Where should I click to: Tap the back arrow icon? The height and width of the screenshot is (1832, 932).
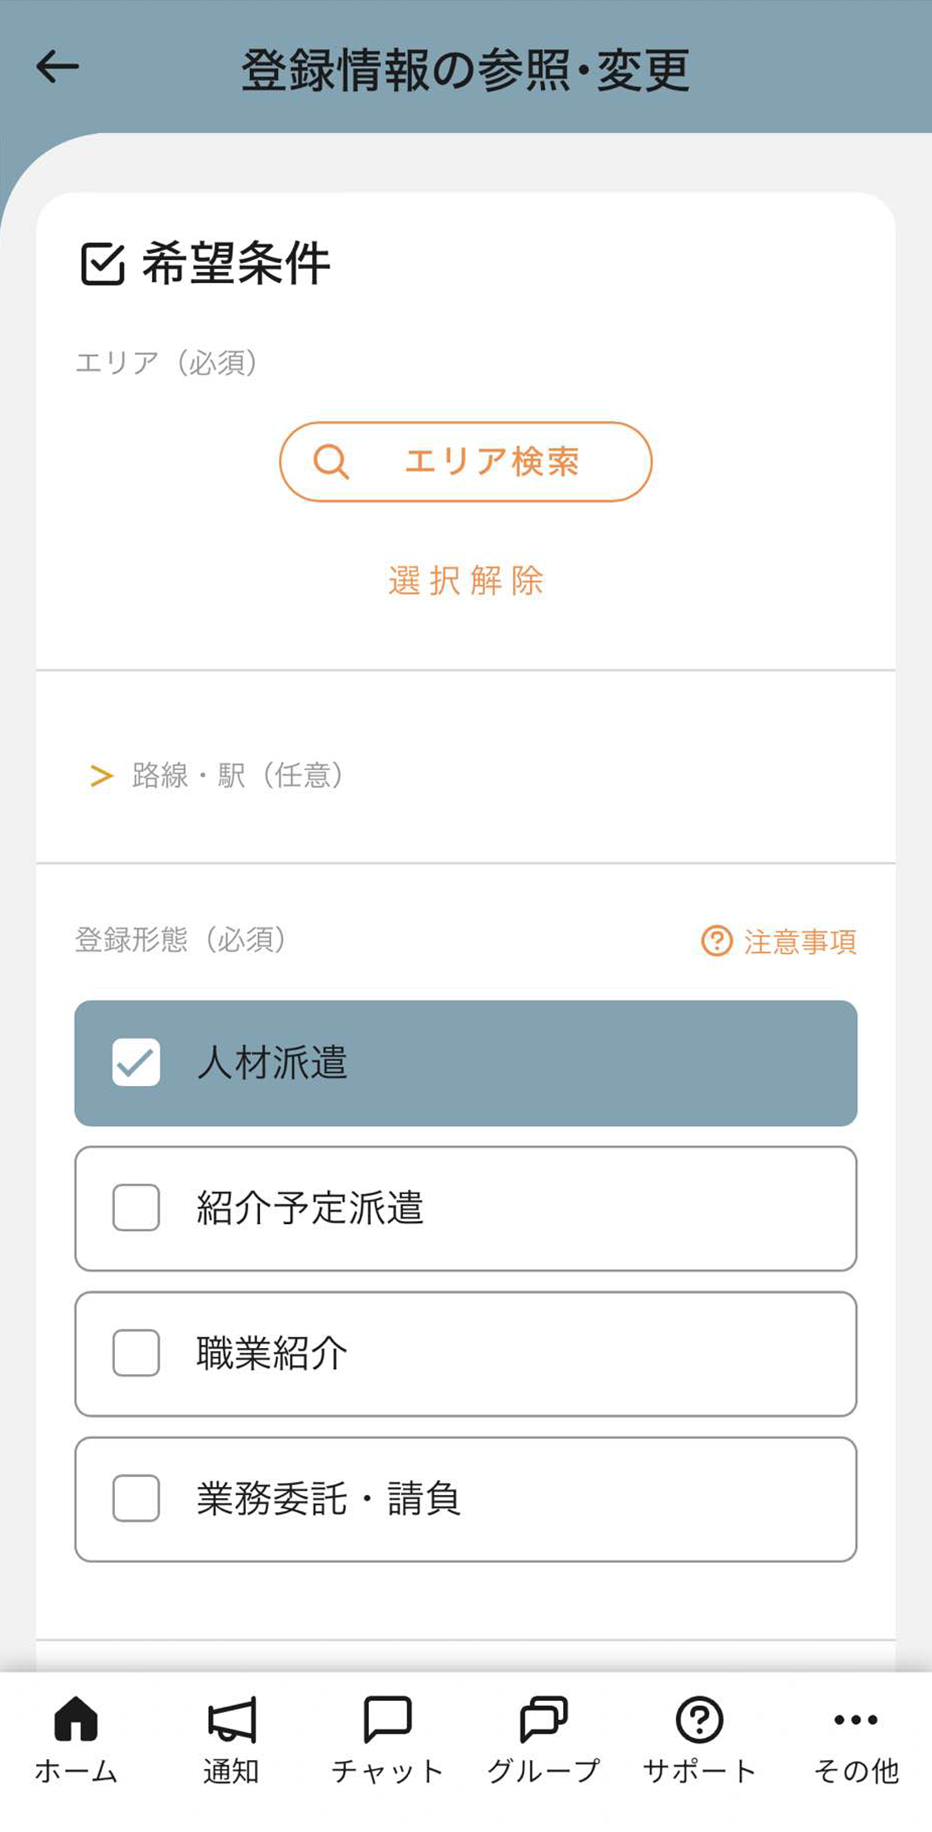(x=57, y=67)
